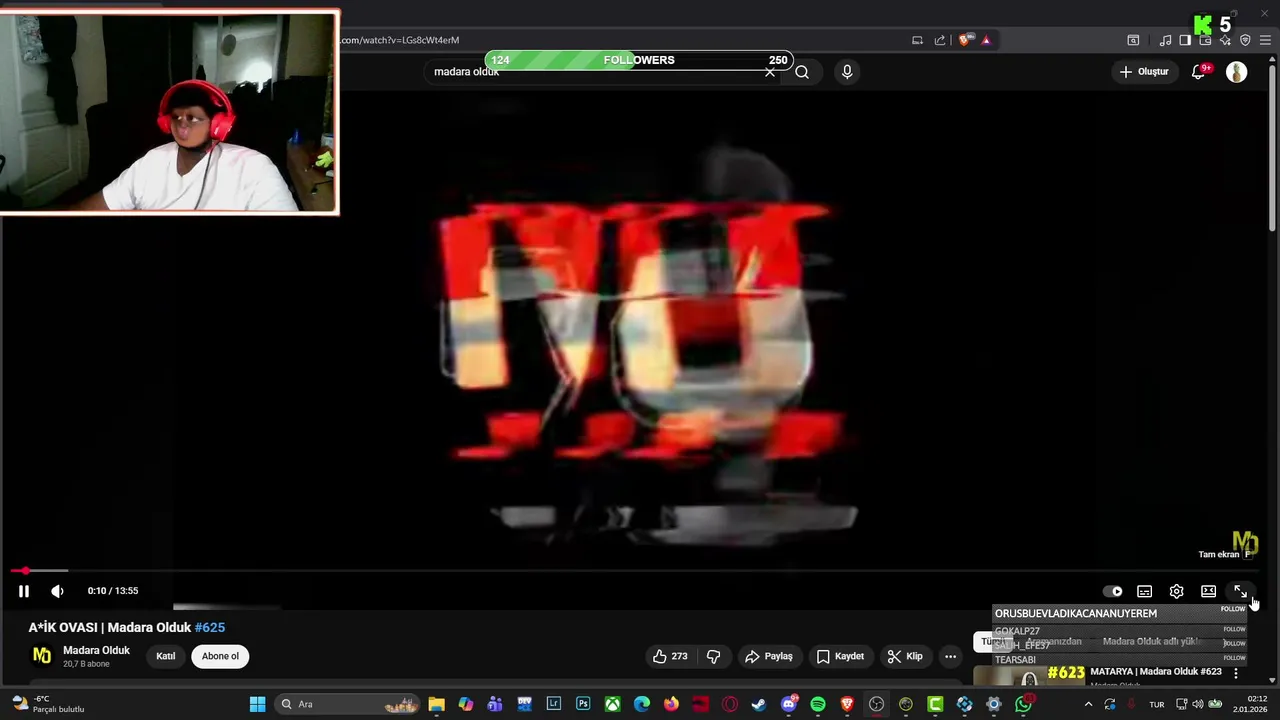Open the Madara Olduk channel name link

(x=96, y=650)
